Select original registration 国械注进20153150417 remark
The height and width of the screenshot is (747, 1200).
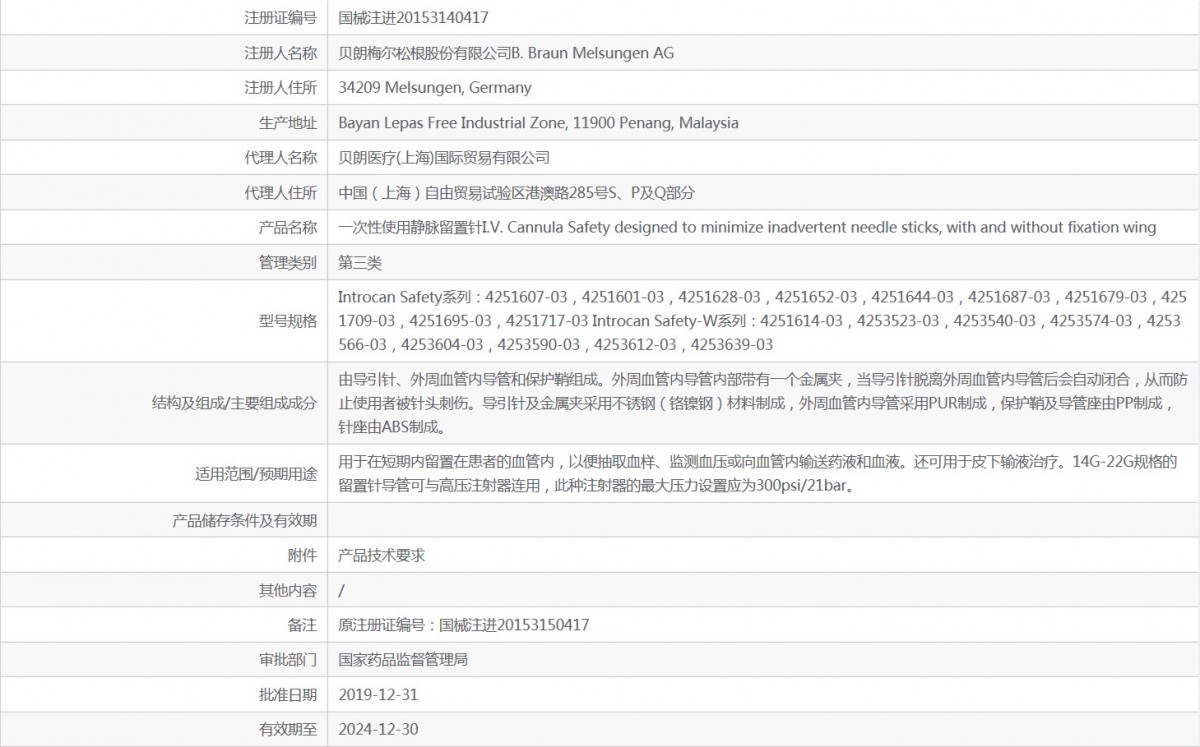tap(463, 625)
